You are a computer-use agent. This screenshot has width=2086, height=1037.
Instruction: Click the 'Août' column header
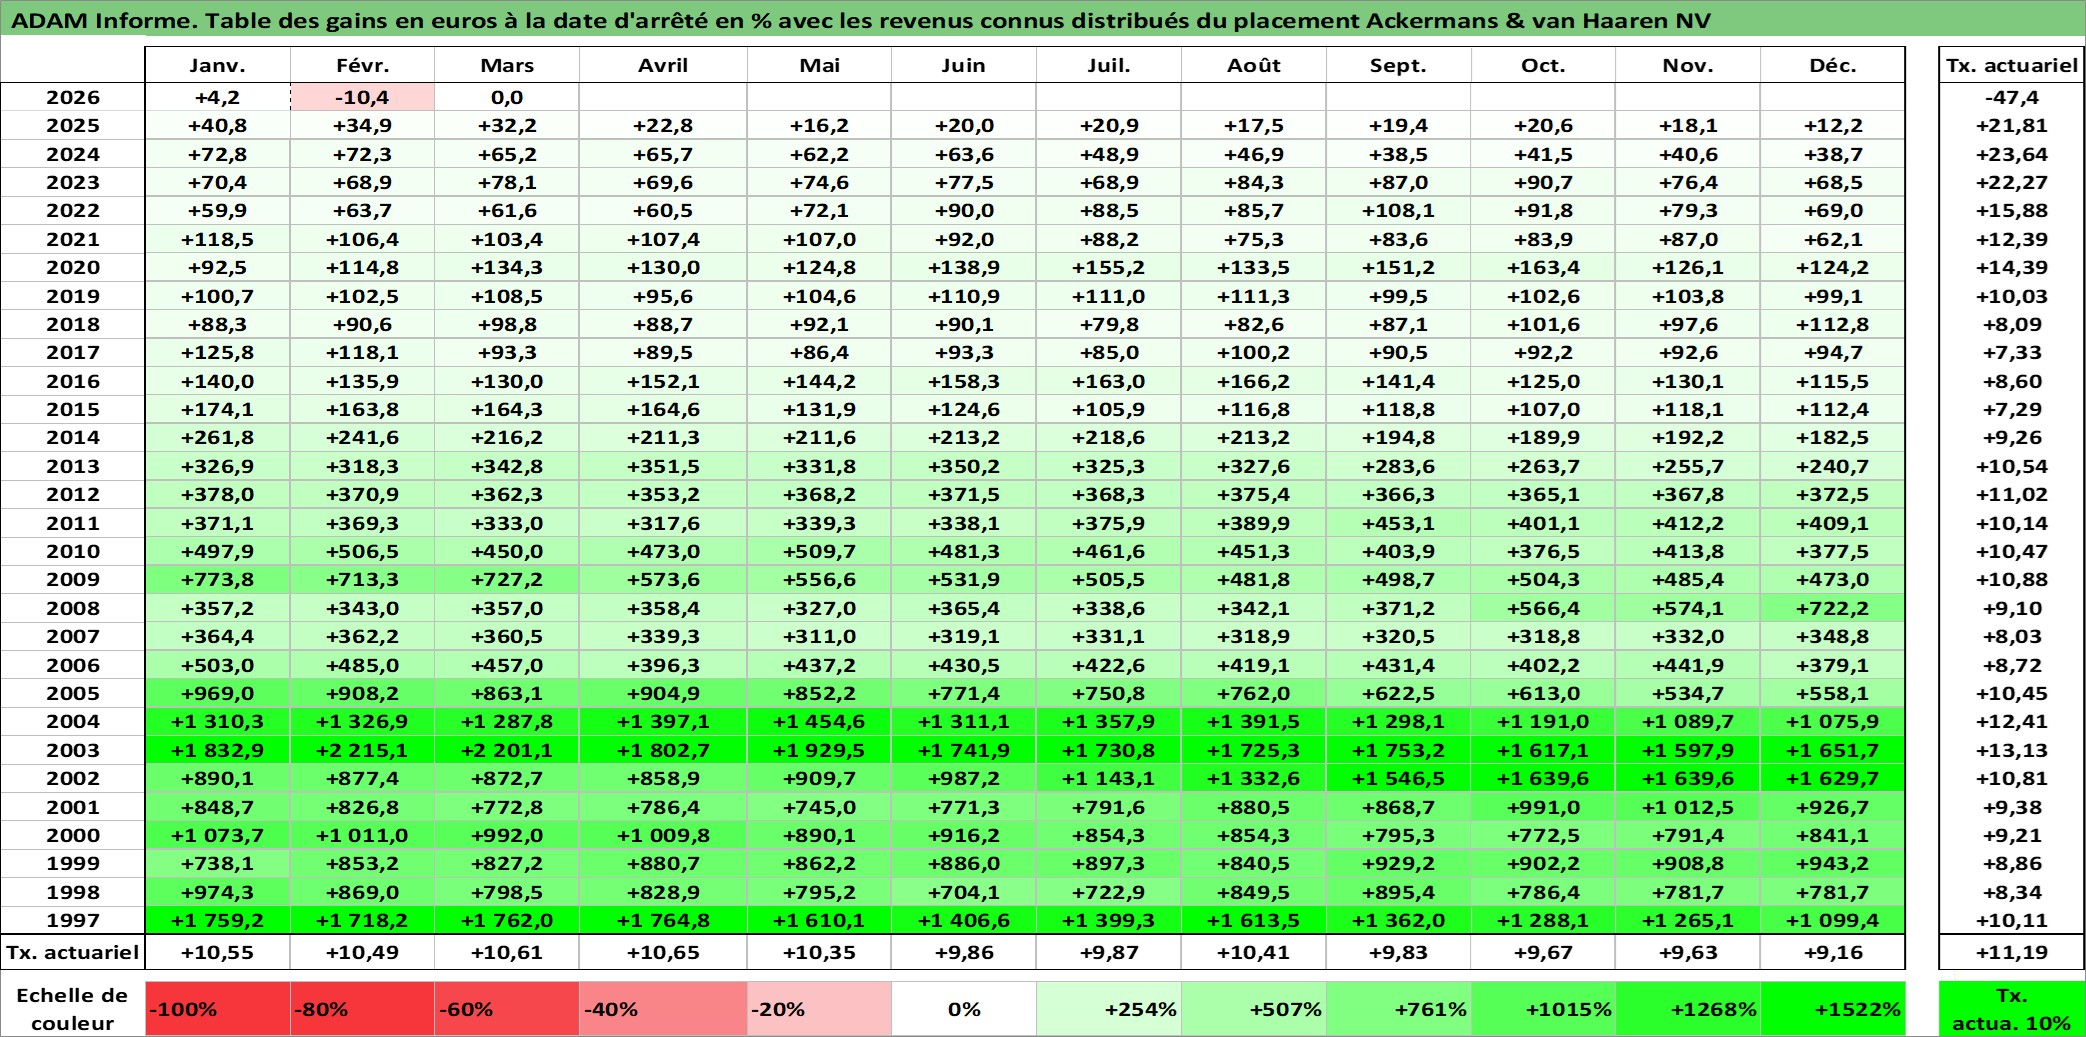(x=1254, y=65)
